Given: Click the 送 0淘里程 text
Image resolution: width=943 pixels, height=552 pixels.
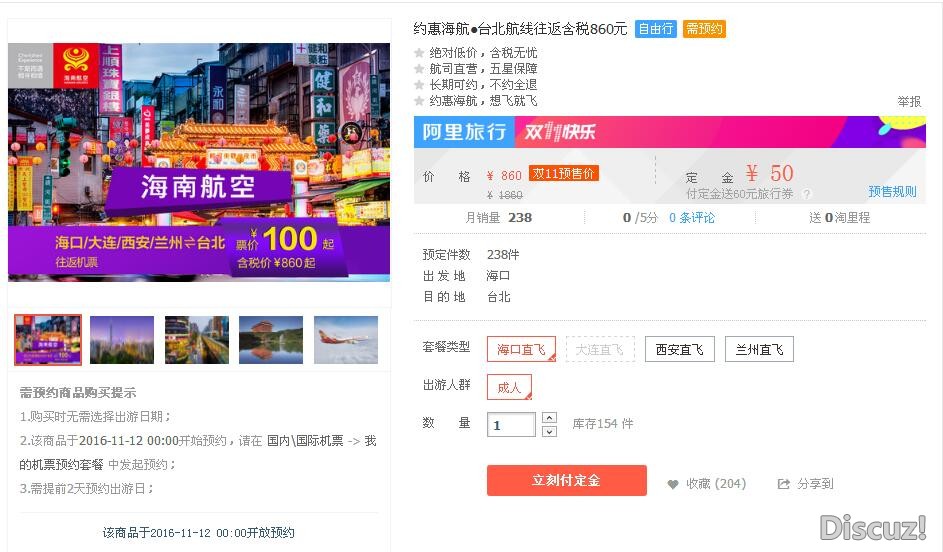Looking at the screenshot, I should (x=840, y=218).
